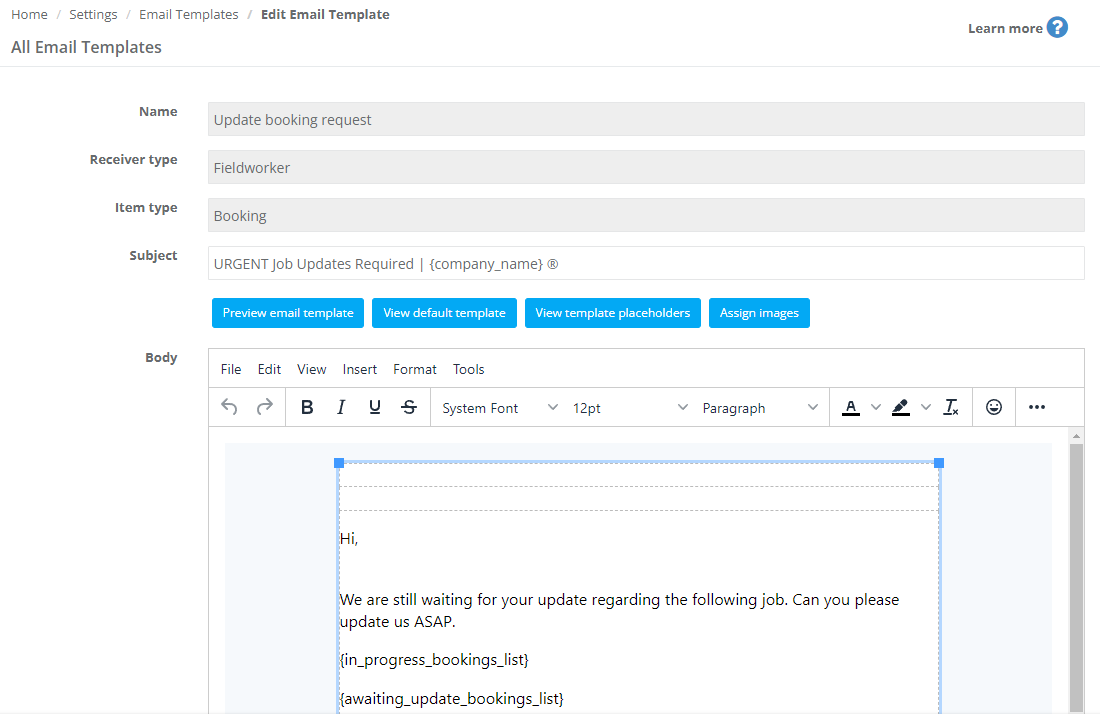Go to Home breadcrumb link
Viewport: 1100px width, 714px height.
[29, 15]
